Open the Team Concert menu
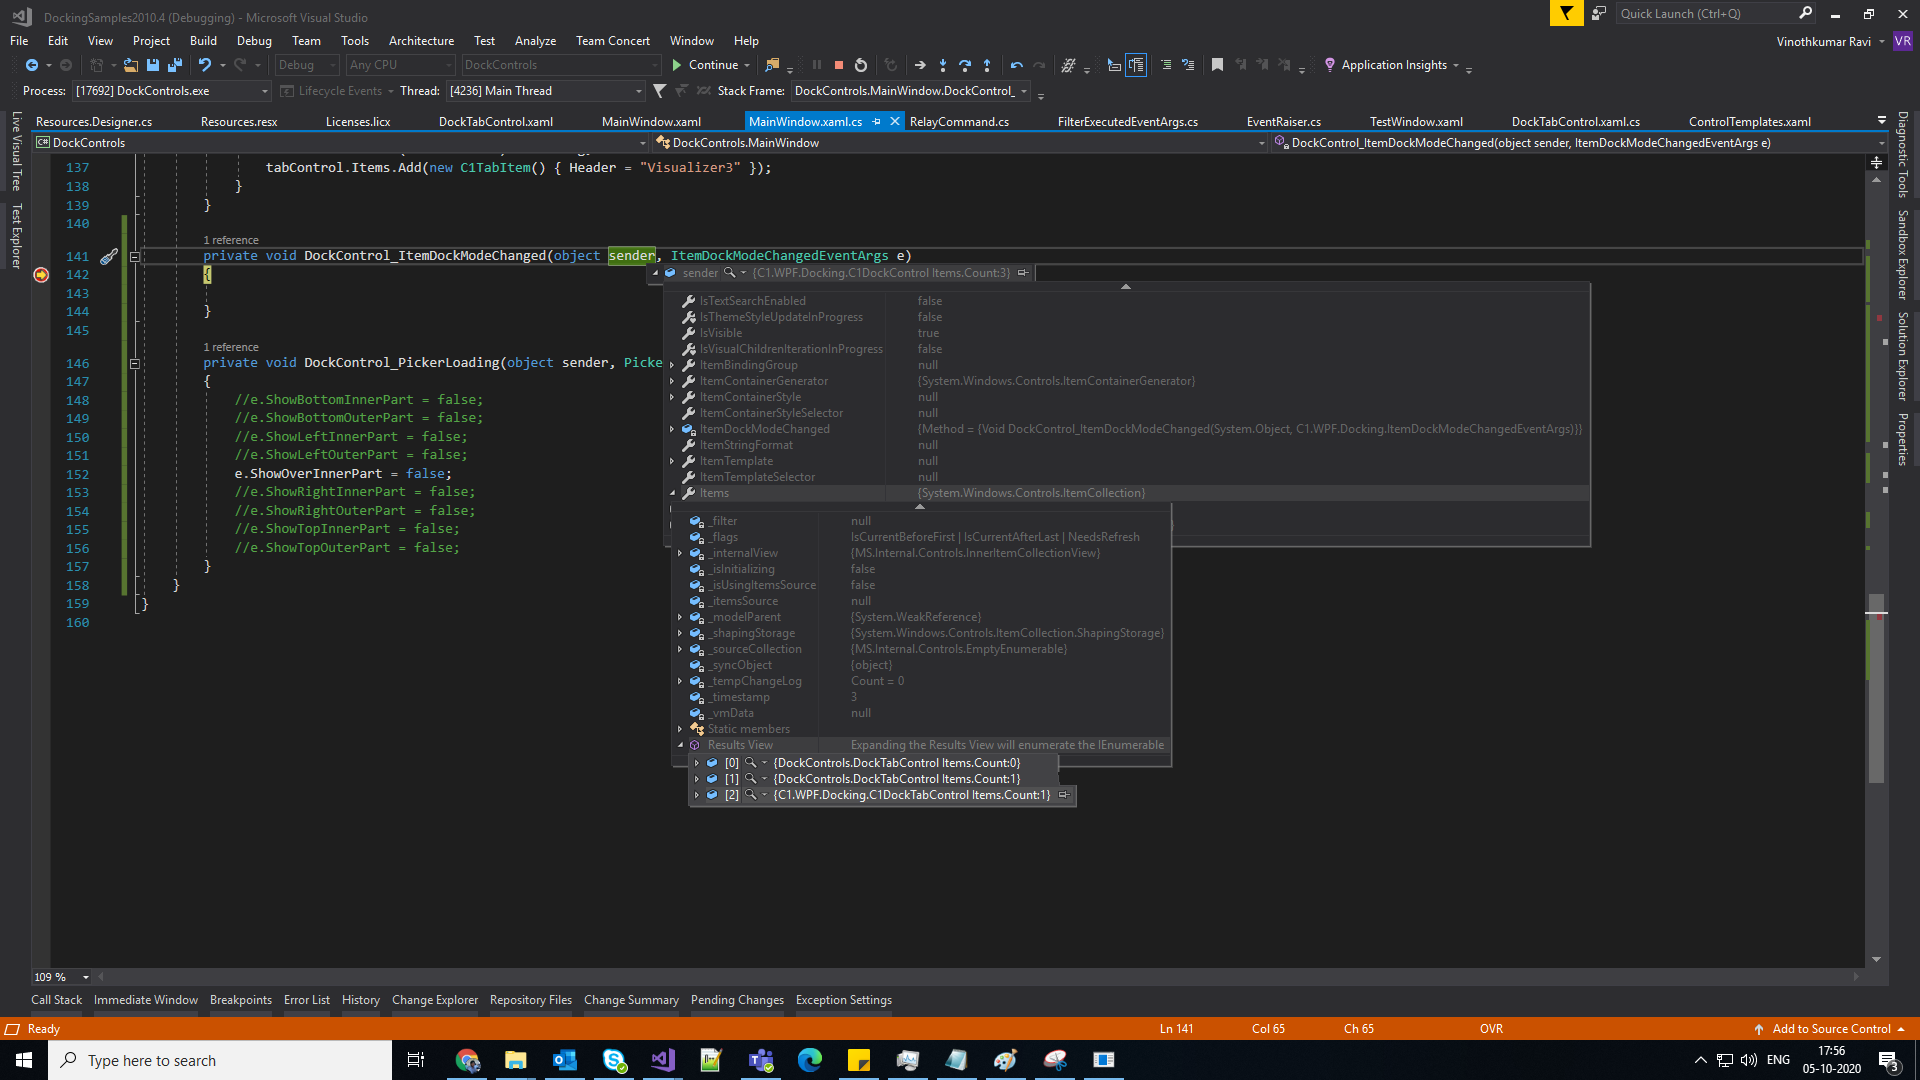1920x1080 pixels. tap(612, 41)
